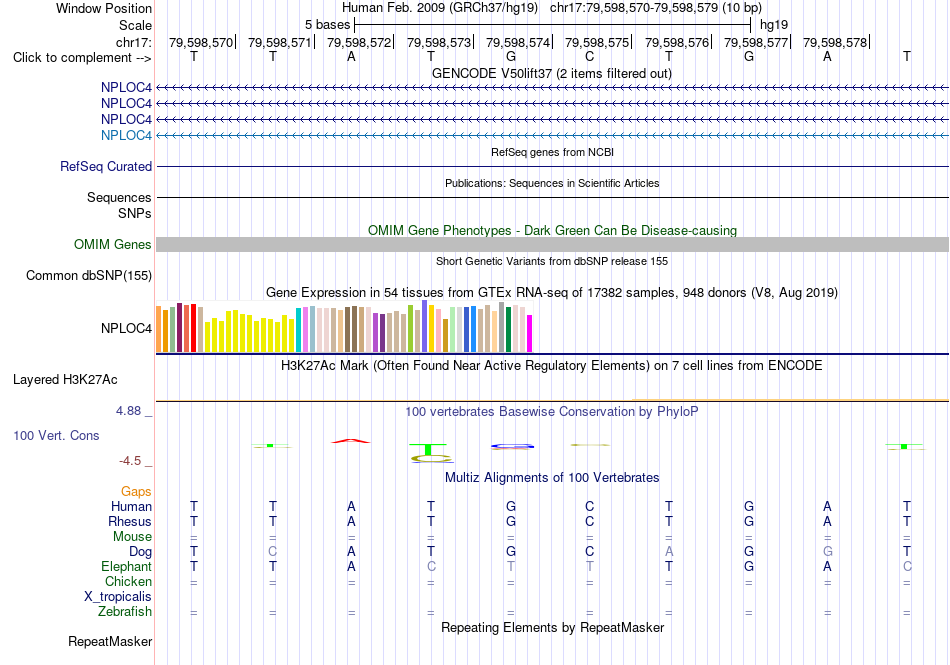Image resolution: width=950 pixels, height=665 pixels.
Task: Click the chr17: ruler label
Action: pyautogui.click(x=133, y=42)
